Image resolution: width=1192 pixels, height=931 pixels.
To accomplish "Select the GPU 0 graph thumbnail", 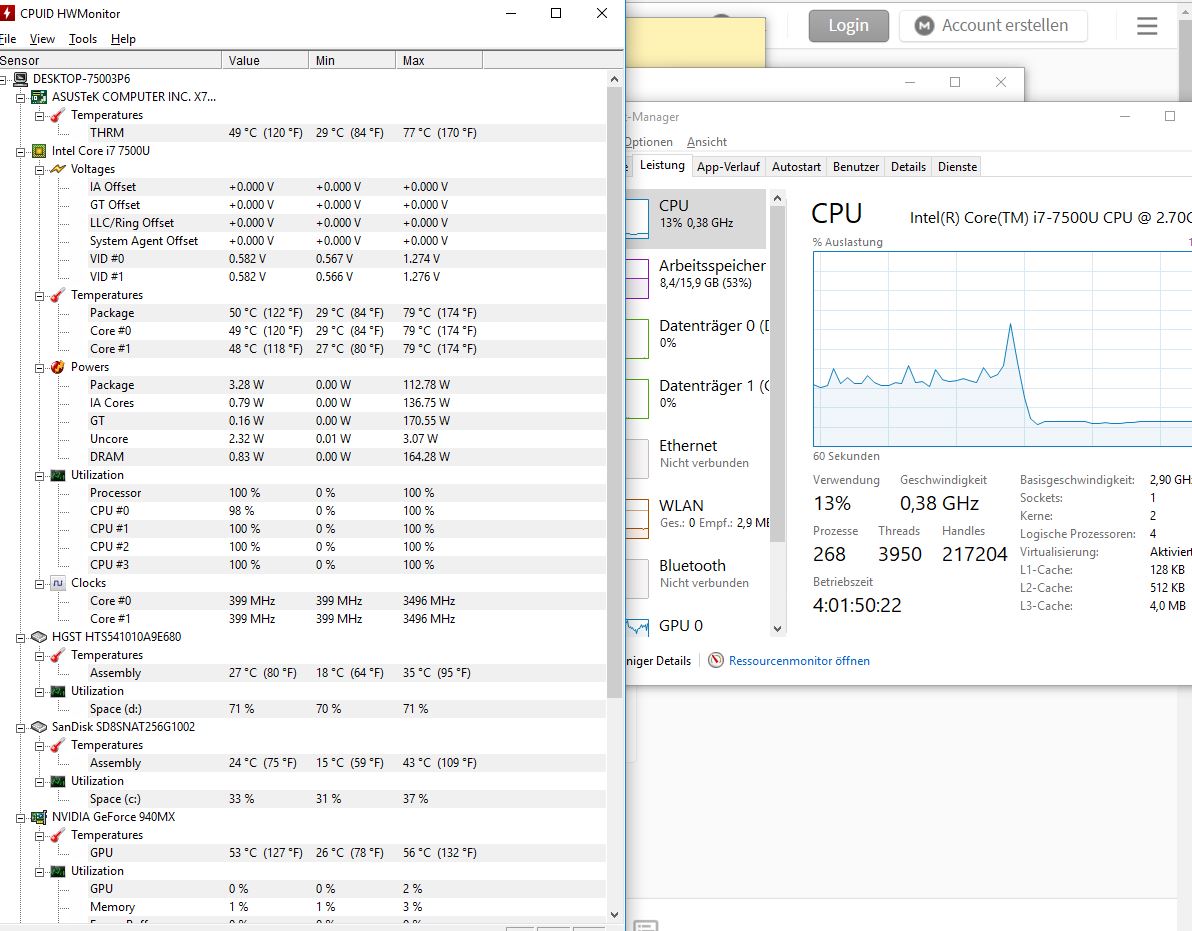I will pyautogui.click(x=637, y=627).
